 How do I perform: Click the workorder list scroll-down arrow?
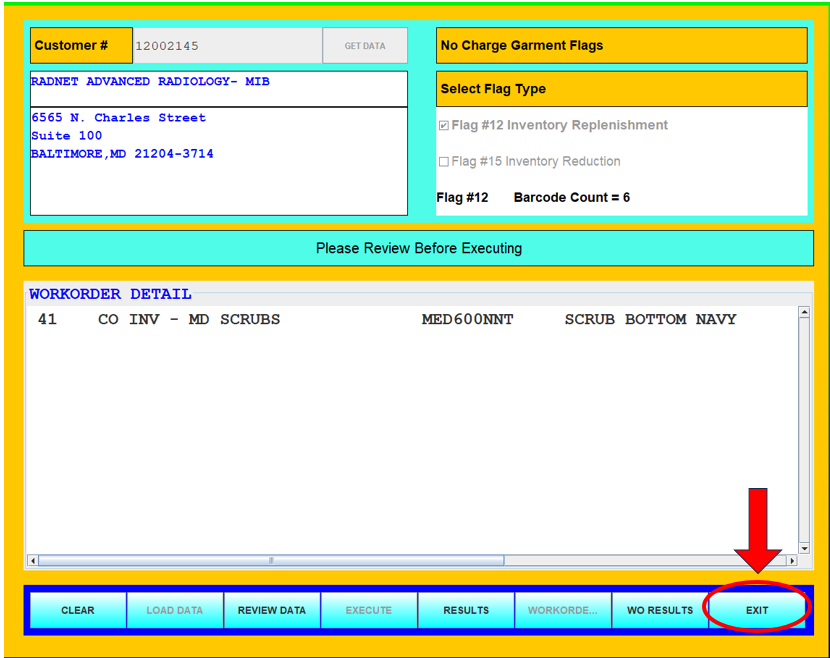803,548
